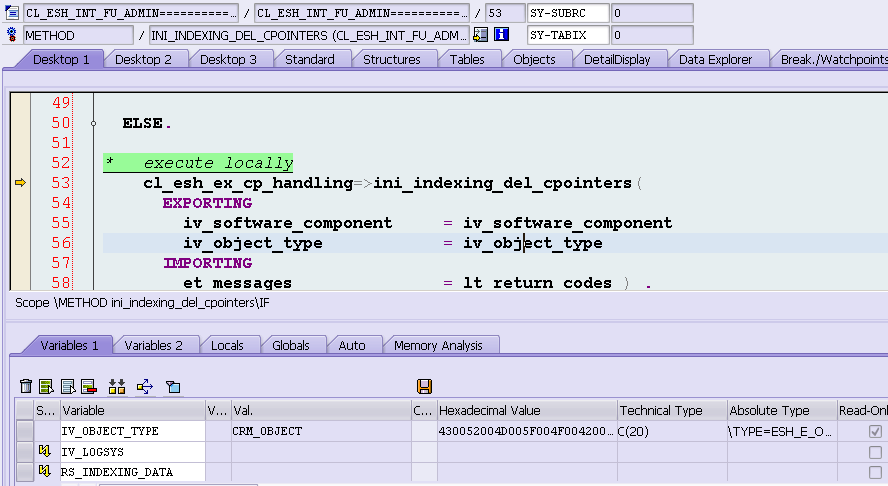Image resolution: width=888 pixels, height=486 pixels.
Task: Click the select-all corner cell of variables table
Action: pos(25,410)
